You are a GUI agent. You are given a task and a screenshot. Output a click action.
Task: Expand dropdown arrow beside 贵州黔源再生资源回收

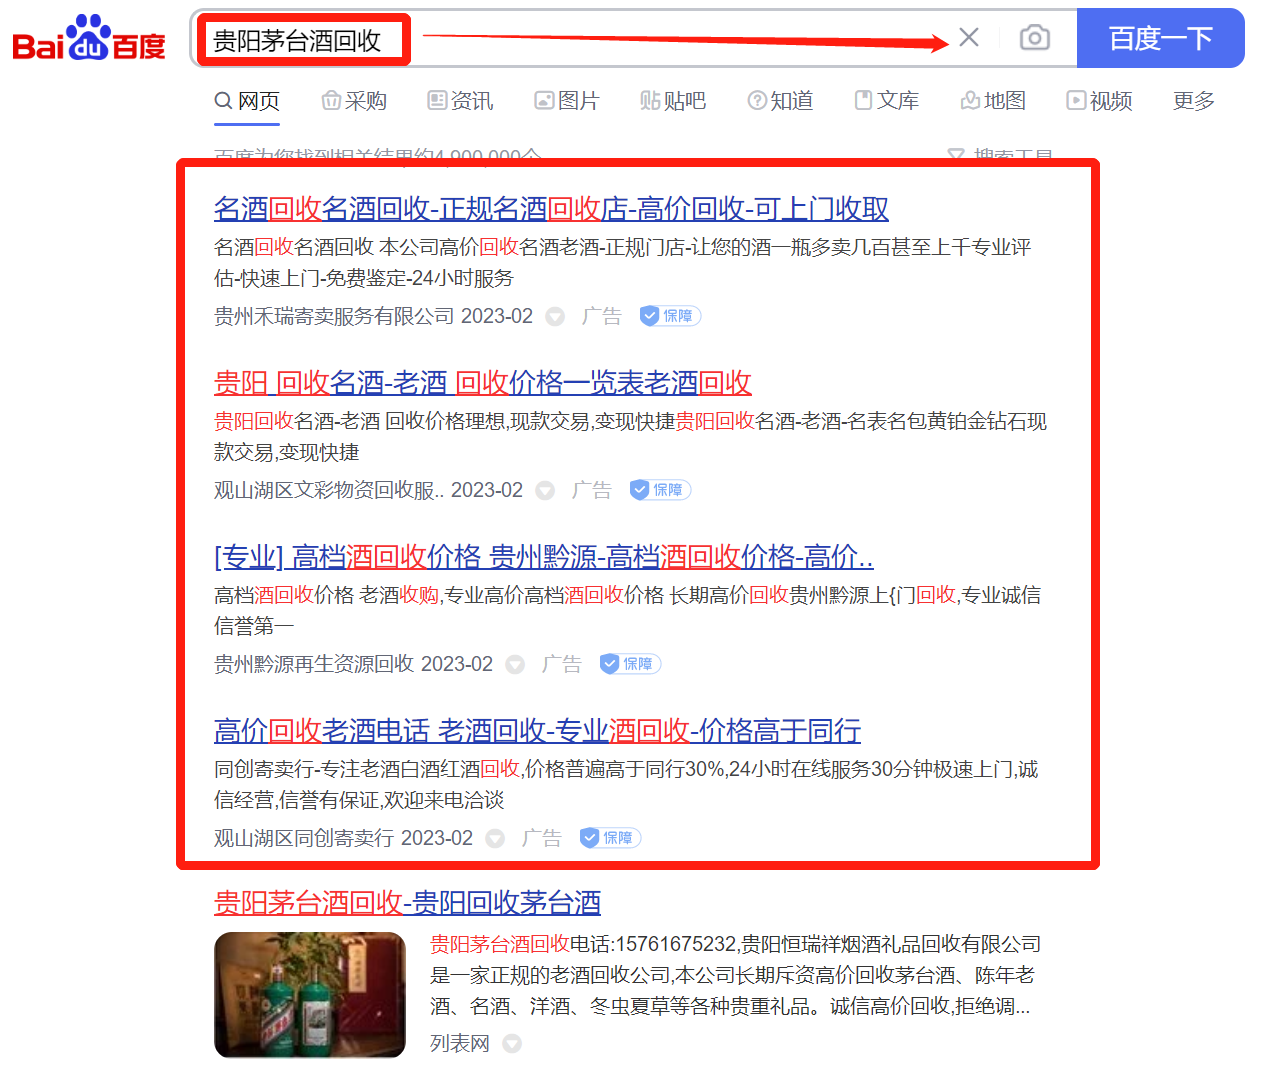point(515,665)
